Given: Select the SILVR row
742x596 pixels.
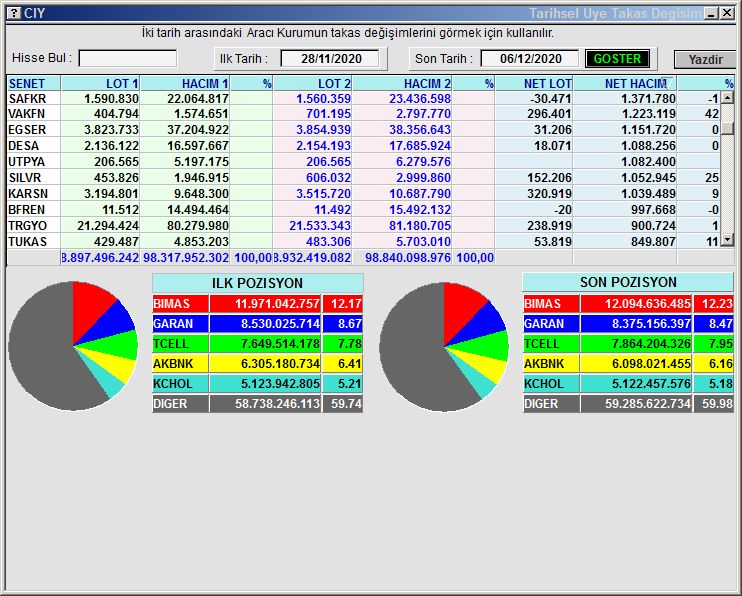Looking at the screenshot, I should point(363,178).
